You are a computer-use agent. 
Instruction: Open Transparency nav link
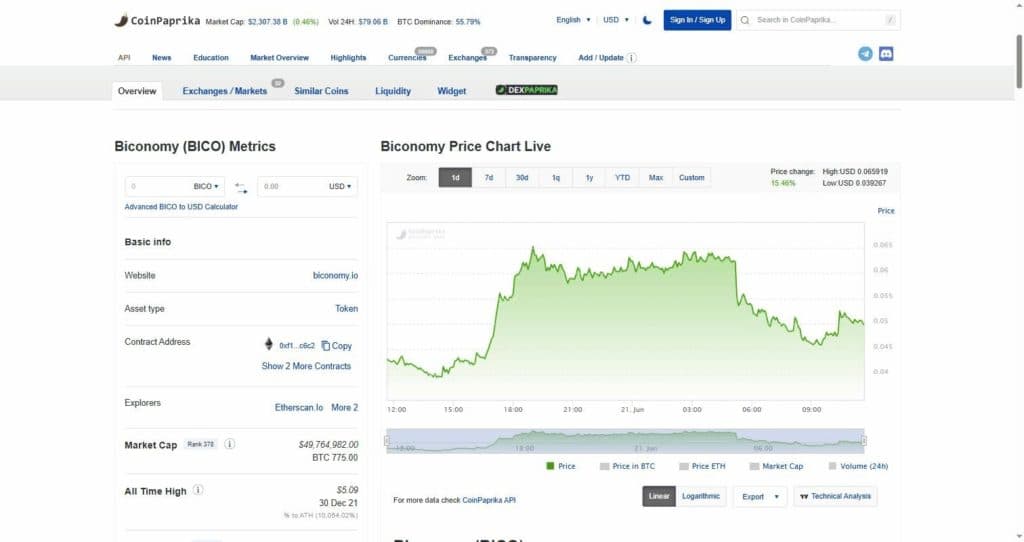tap(532, 57)
